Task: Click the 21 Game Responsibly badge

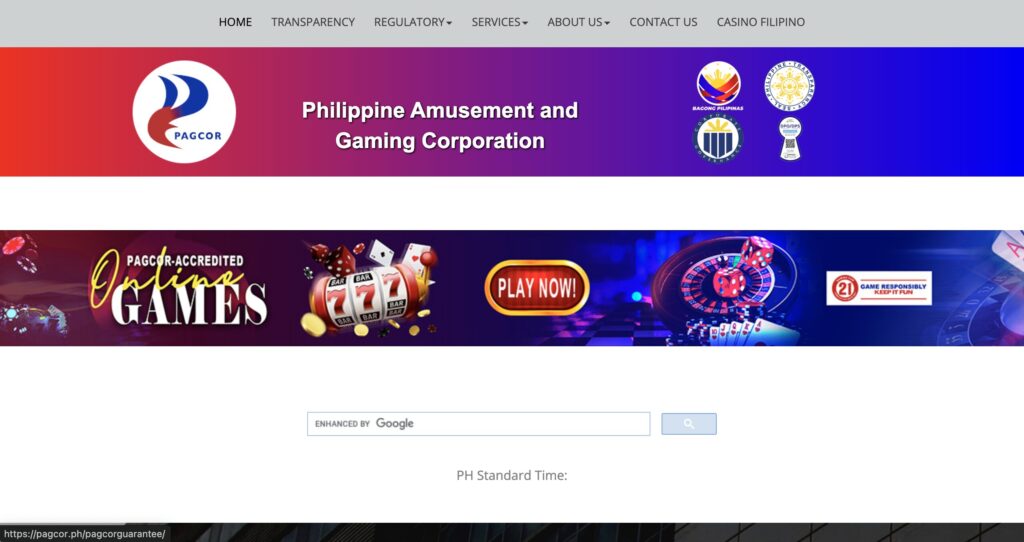Action: (879, 288)
